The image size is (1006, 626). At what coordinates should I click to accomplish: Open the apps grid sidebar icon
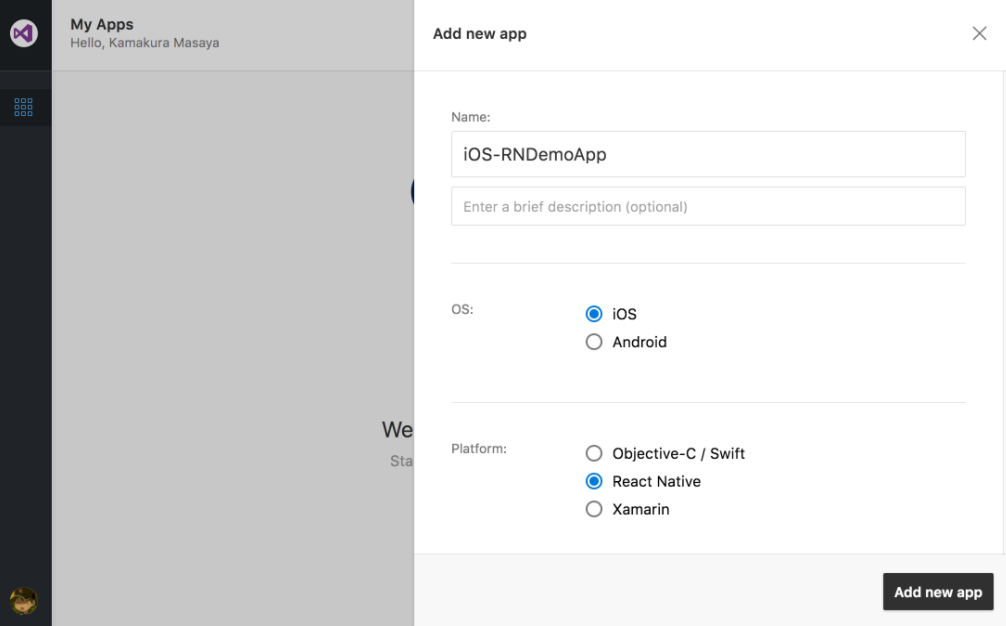24,107
